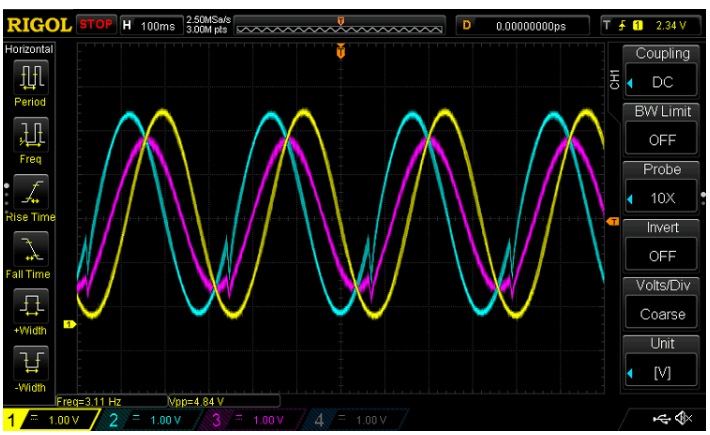710x435 pixels.
Task: Click the red STOP status button
Action: click(x=96, y=24)
